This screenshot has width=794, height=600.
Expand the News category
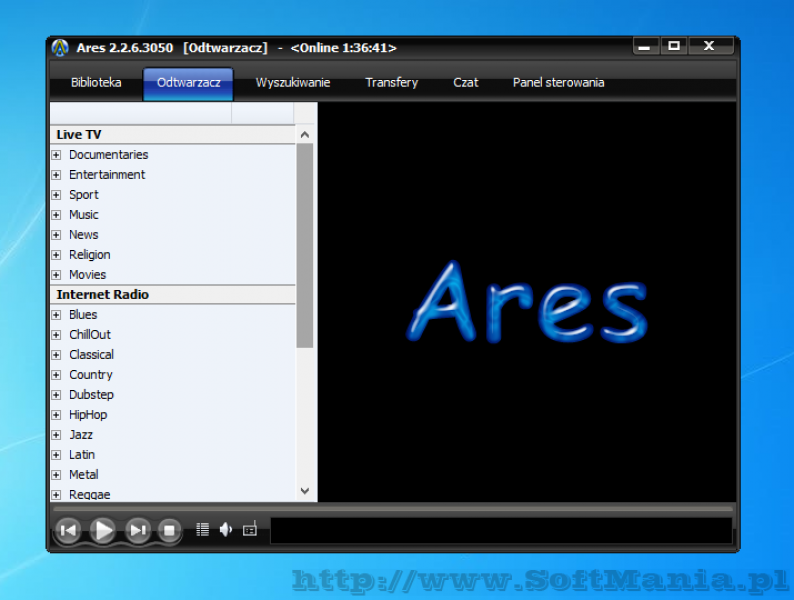[56, 235]
